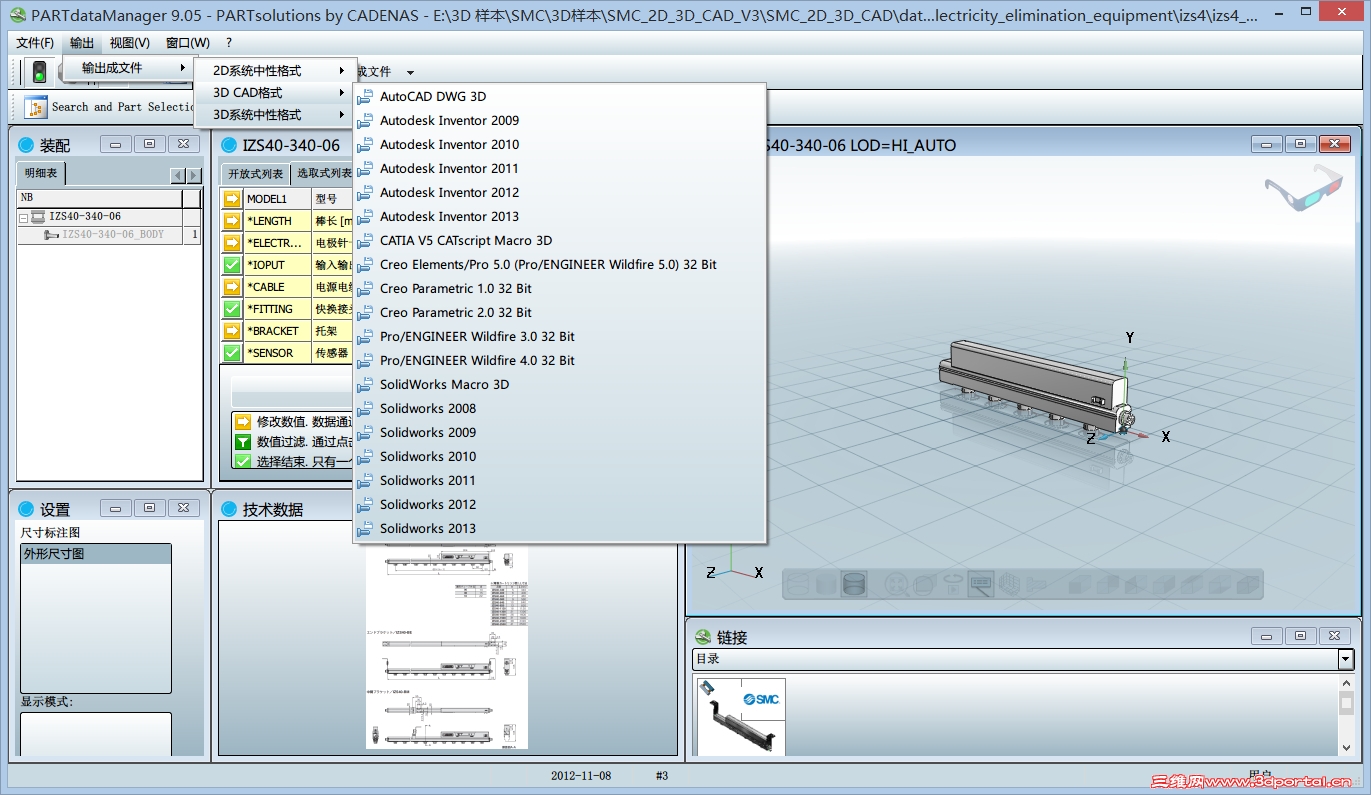Toggle the green check beside *SENSOR

pos(232,353)
